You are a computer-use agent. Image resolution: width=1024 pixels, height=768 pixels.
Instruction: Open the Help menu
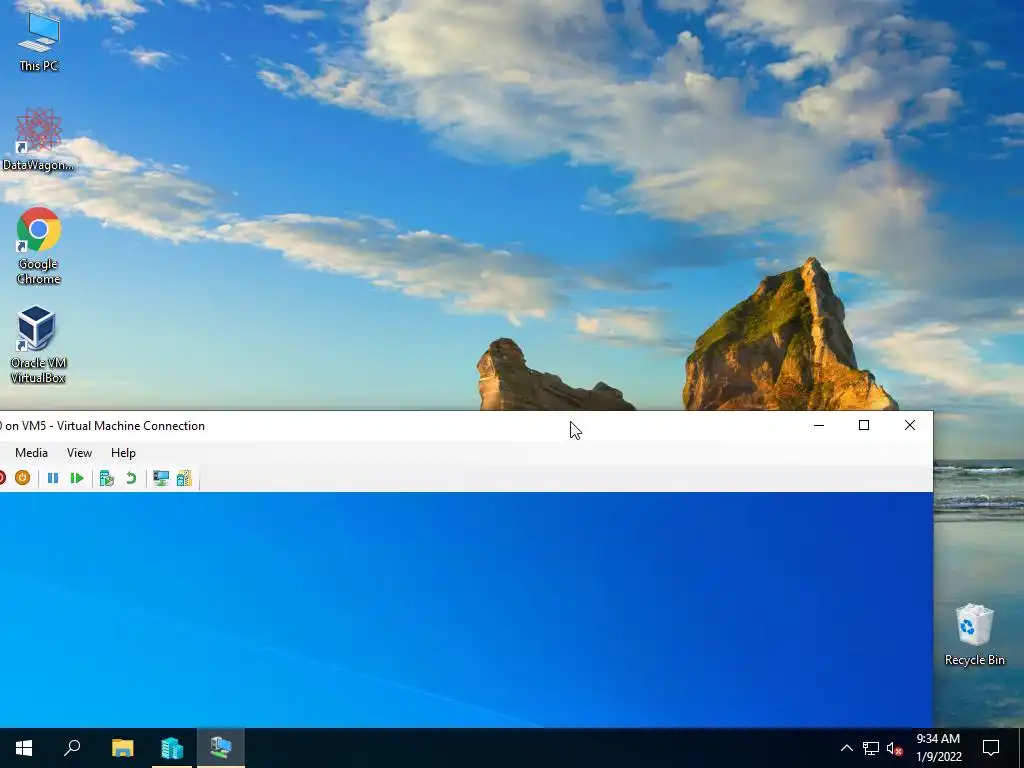click(123, 453)
